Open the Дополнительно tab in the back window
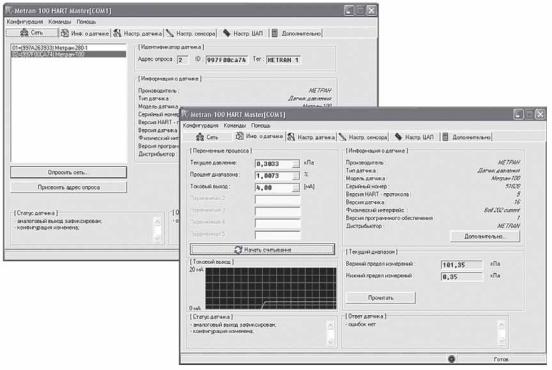 point(297,33)
